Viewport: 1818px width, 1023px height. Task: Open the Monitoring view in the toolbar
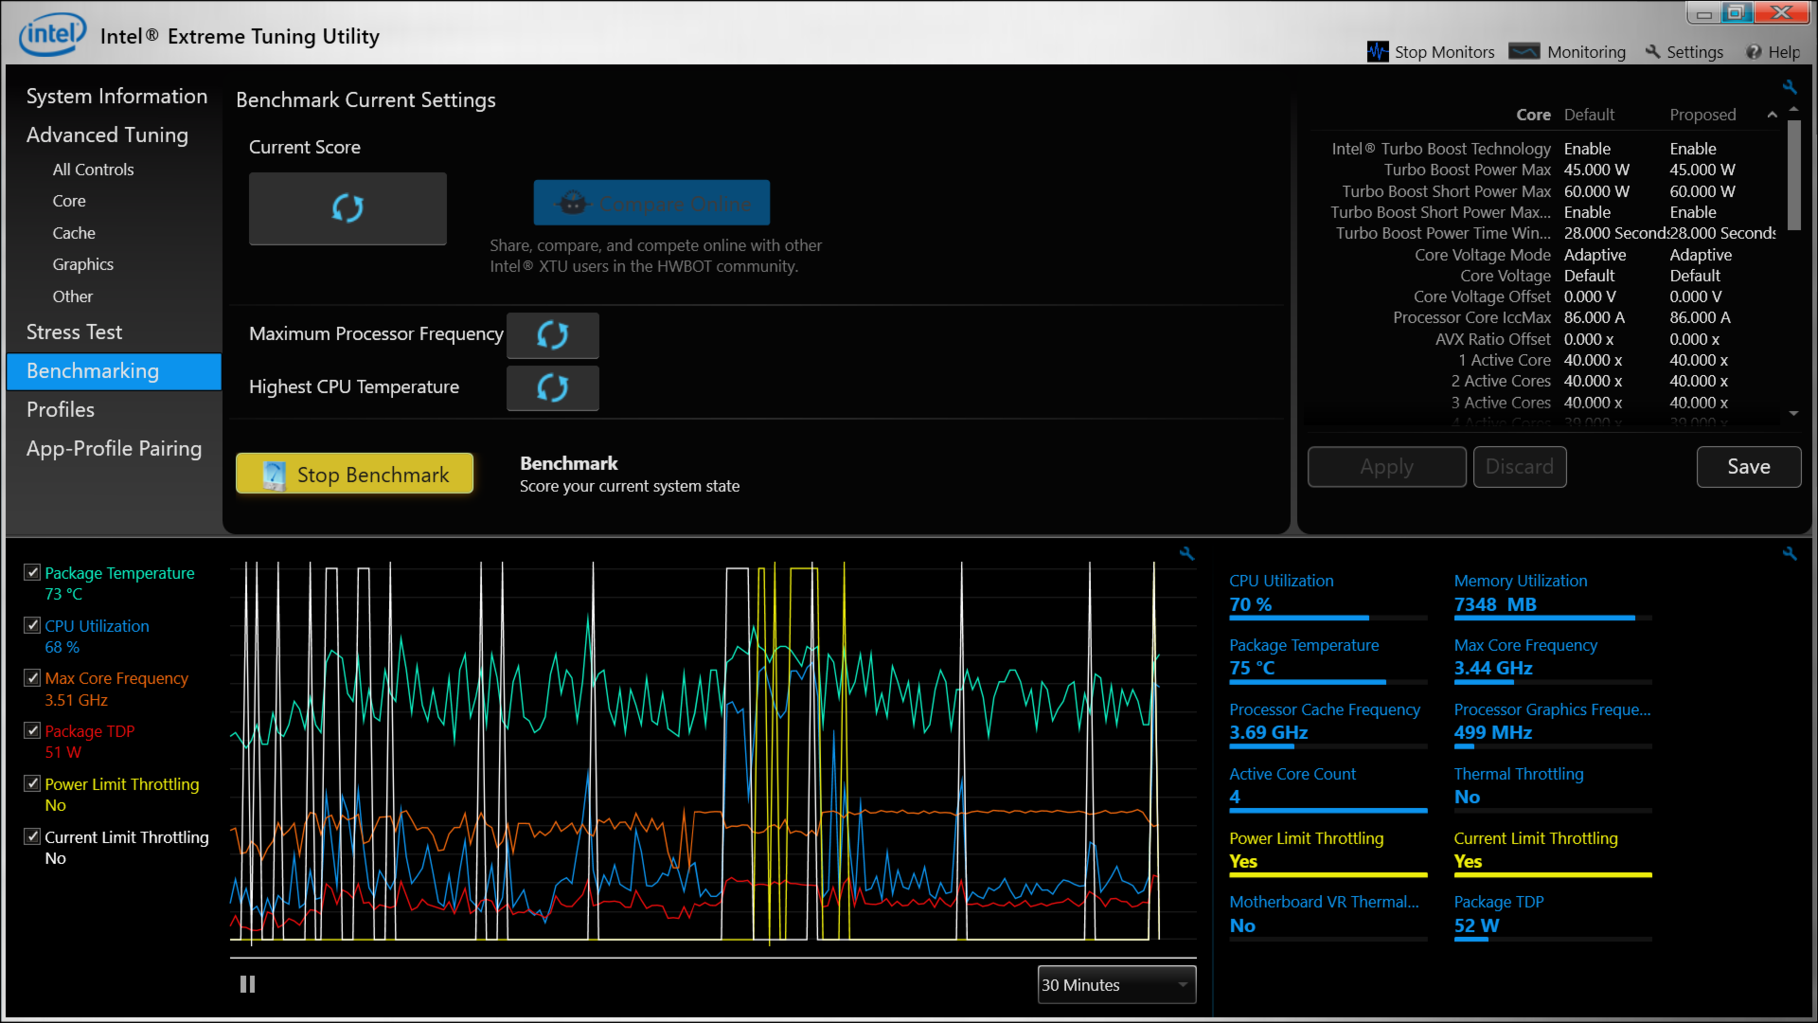tap(1567, 51)
